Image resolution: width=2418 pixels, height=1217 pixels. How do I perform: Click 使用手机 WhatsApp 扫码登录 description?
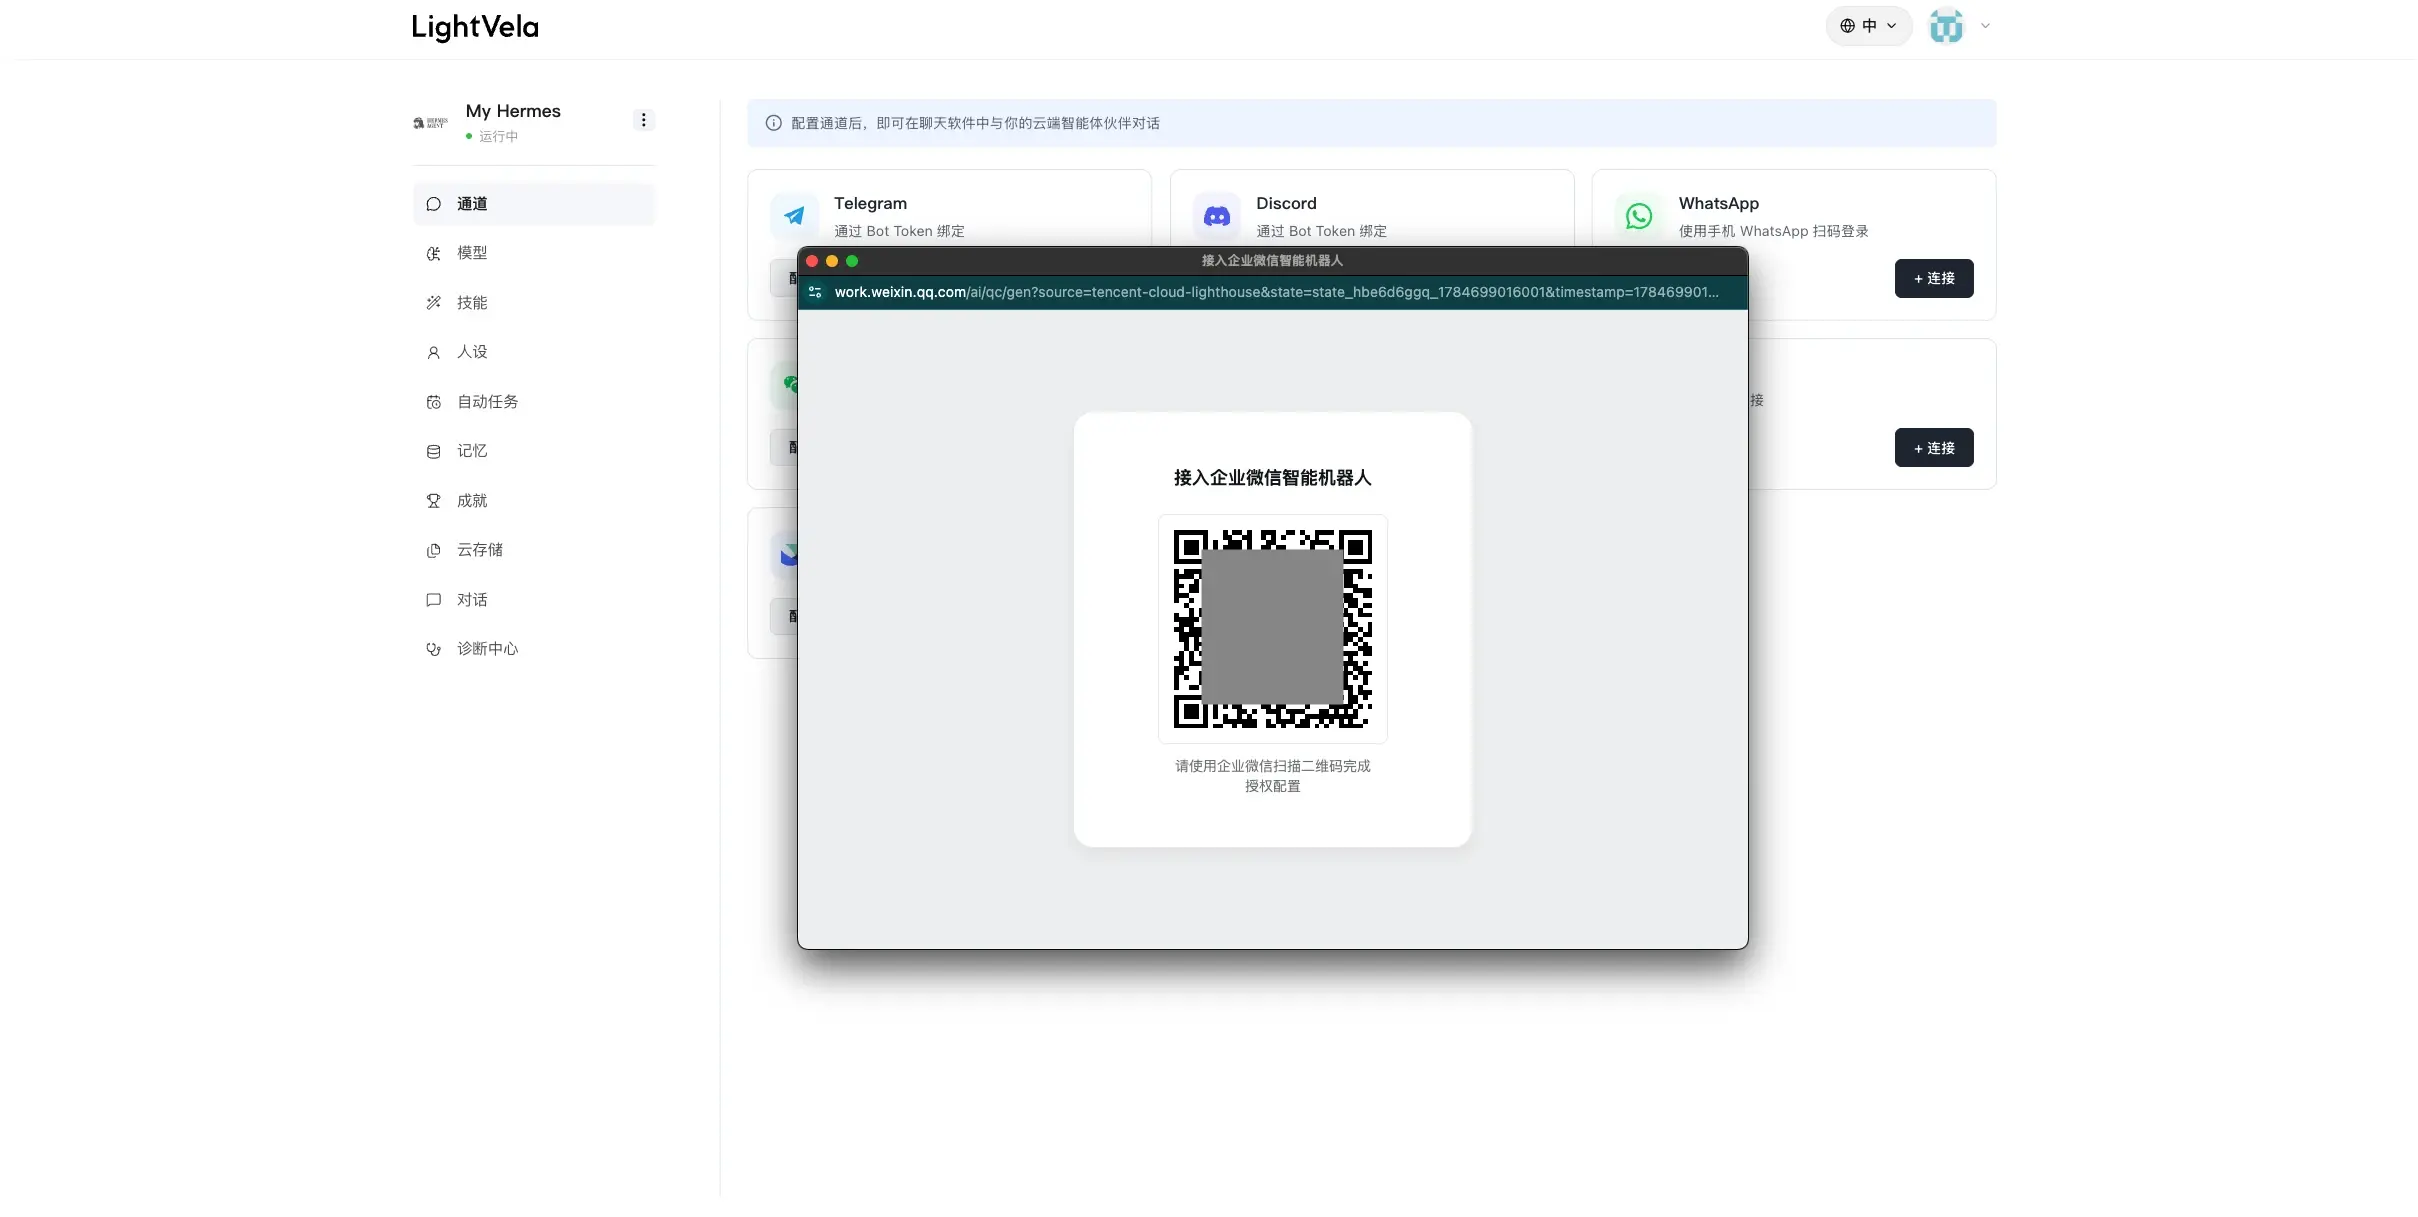coord(1773,231)
